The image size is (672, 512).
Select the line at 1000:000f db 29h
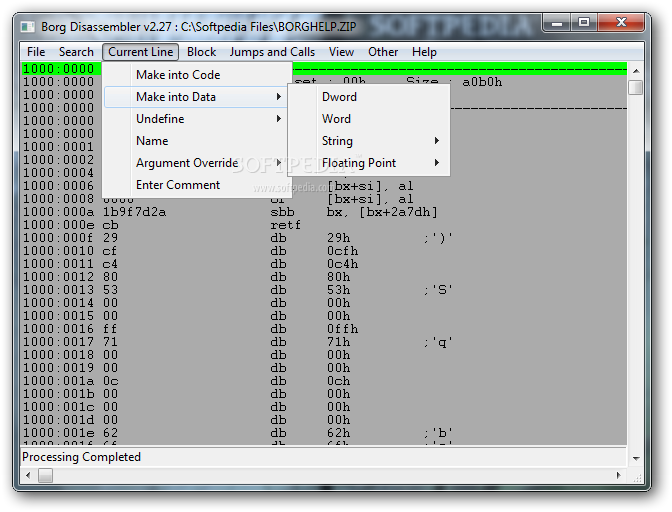pyautogui.click(x=324, y=238)
